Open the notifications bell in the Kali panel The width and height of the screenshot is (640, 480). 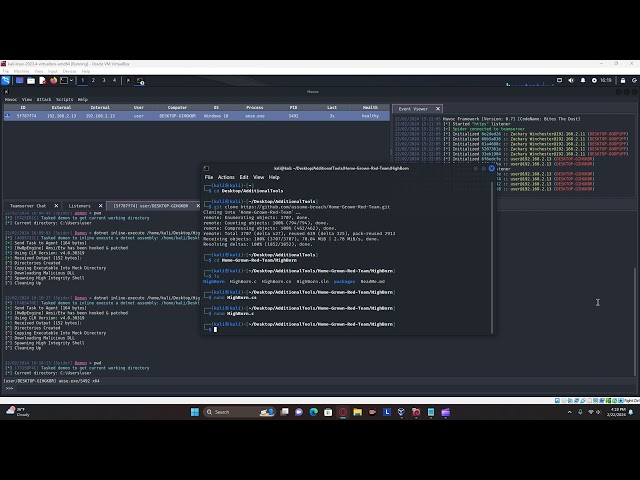583,80
